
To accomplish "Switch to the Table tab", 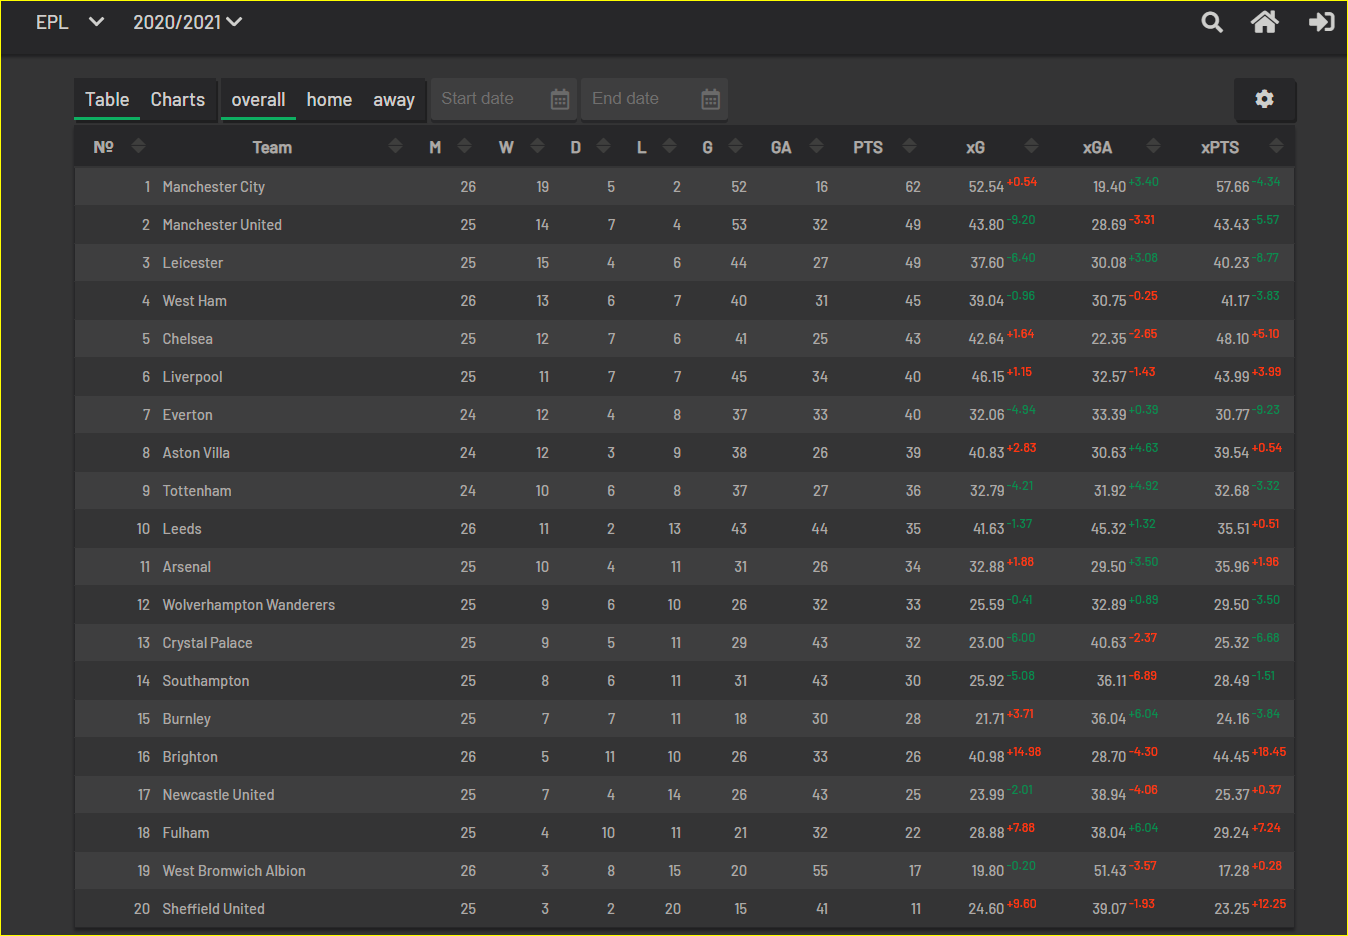I will [x=107, y=100].
